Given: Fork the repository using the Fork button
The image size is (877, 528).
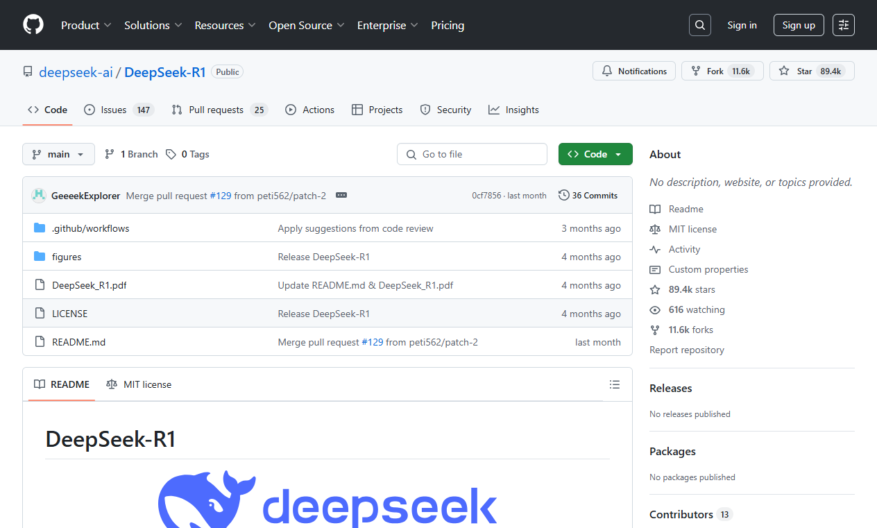Looking at the screenshot, I should point(722,71).
